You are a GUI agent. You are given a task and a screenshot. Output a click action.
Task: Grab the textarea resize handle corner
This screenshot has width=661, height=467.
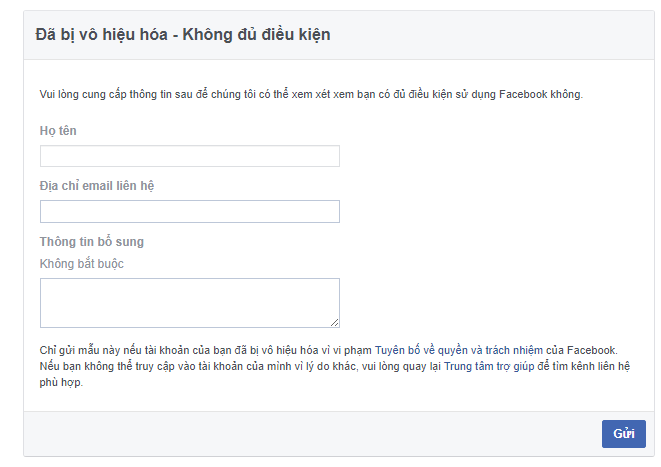pos(335,323)
